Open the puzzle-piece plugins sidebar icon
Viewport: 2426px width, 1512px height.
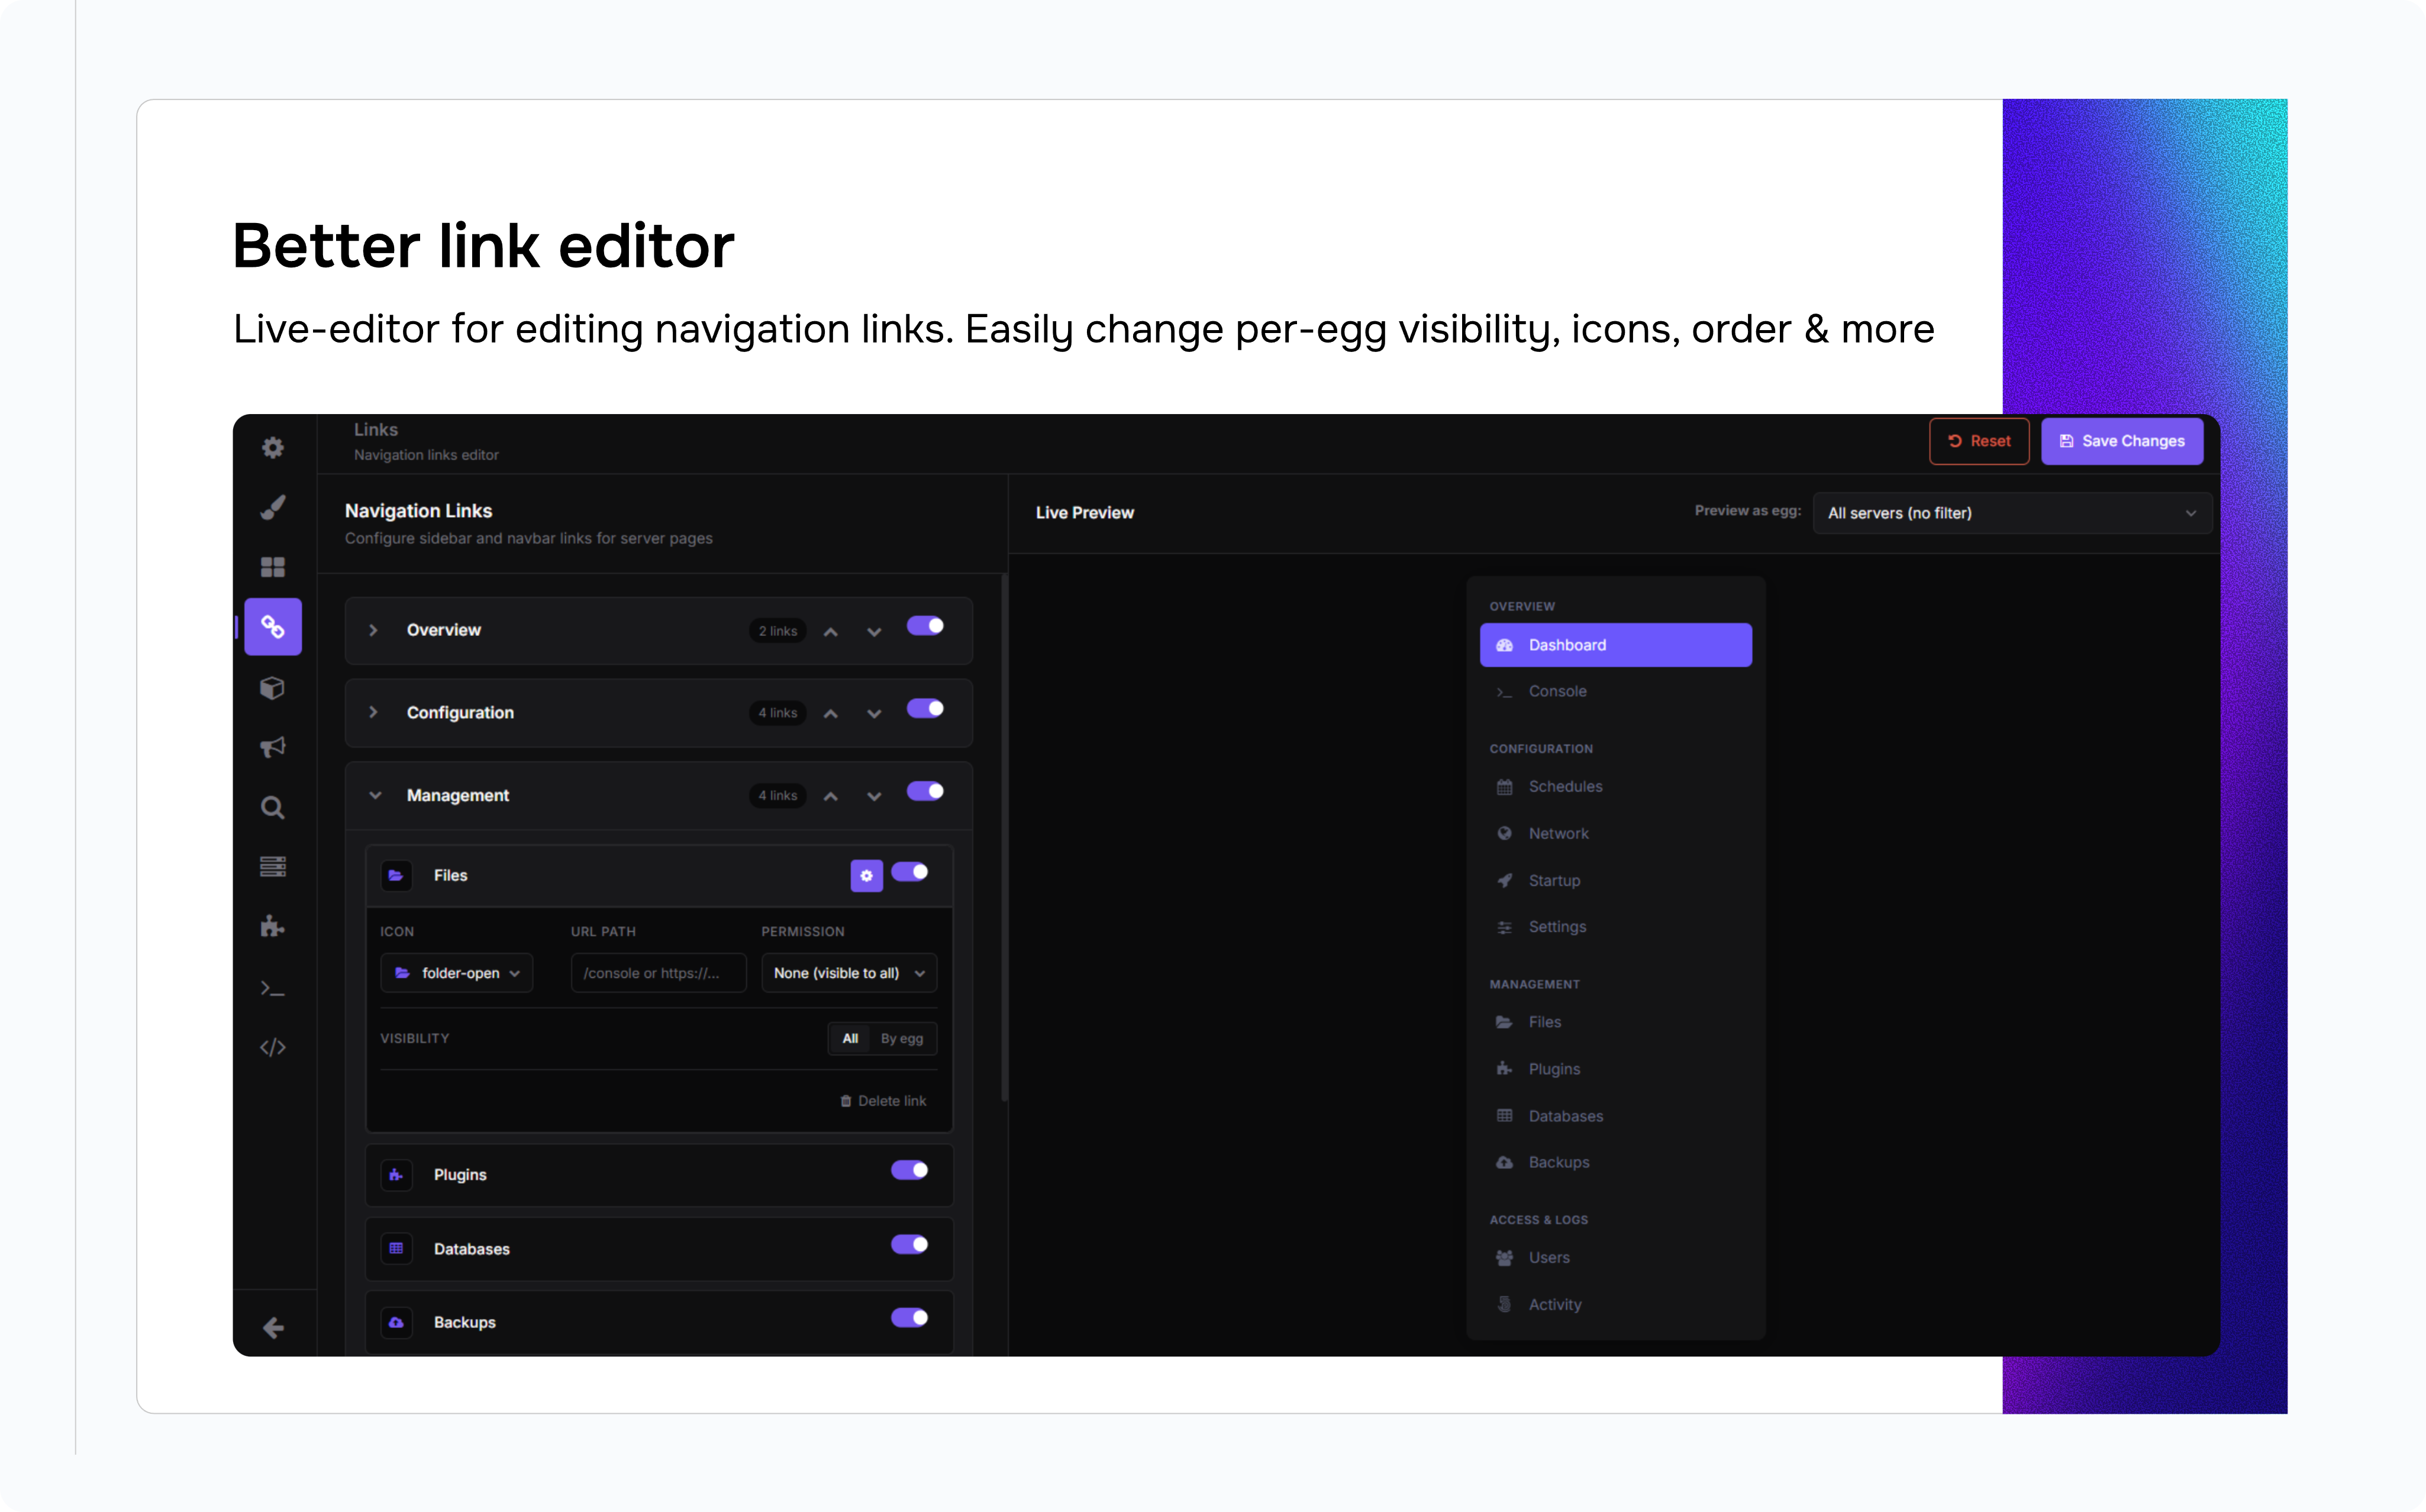(273, 926)
